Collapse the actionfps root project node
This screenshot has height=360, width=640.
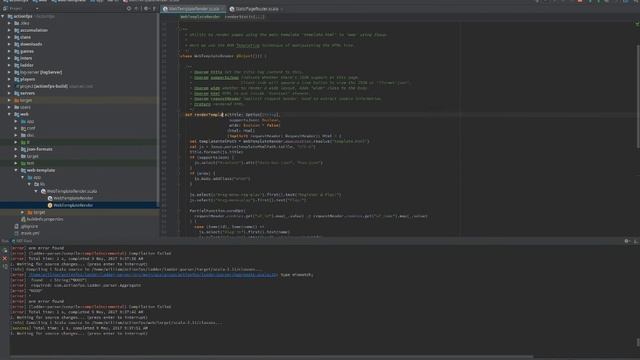3,16
